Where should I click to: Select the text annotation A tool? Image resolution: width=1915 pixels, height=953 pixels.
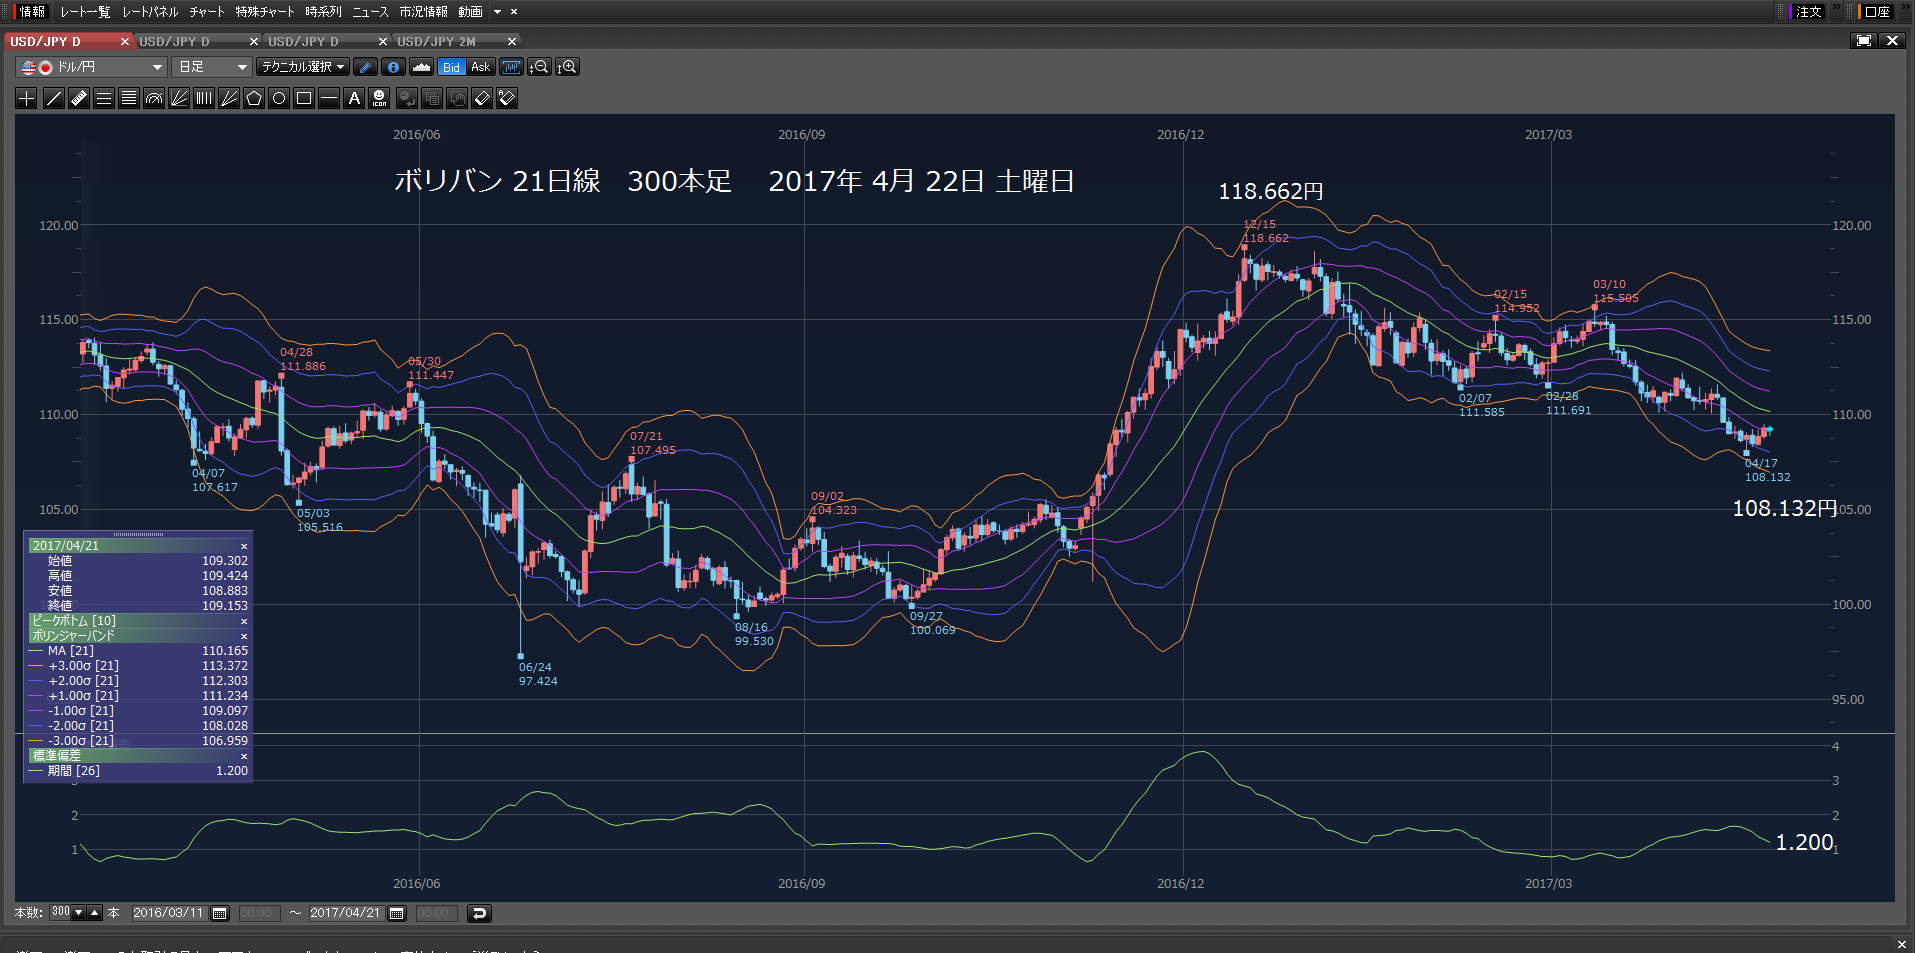[x=354, y=98]
